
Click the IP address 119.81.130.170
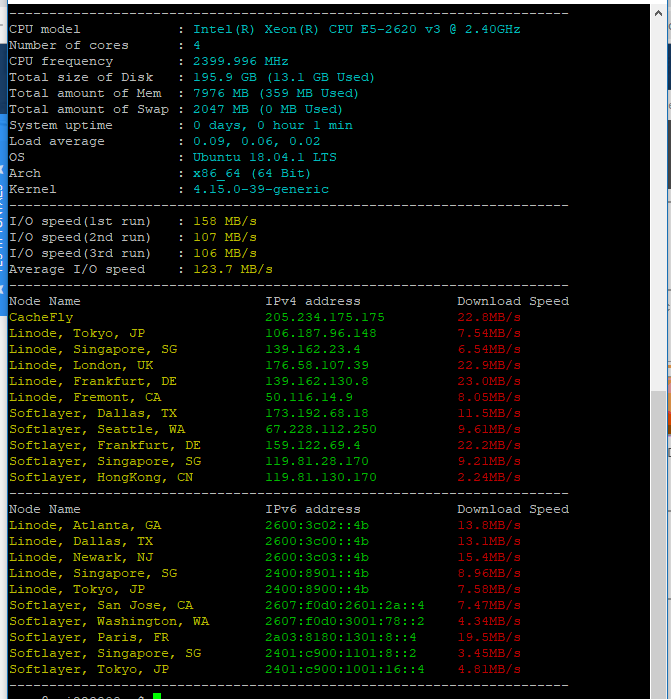(x=320, y=477)
